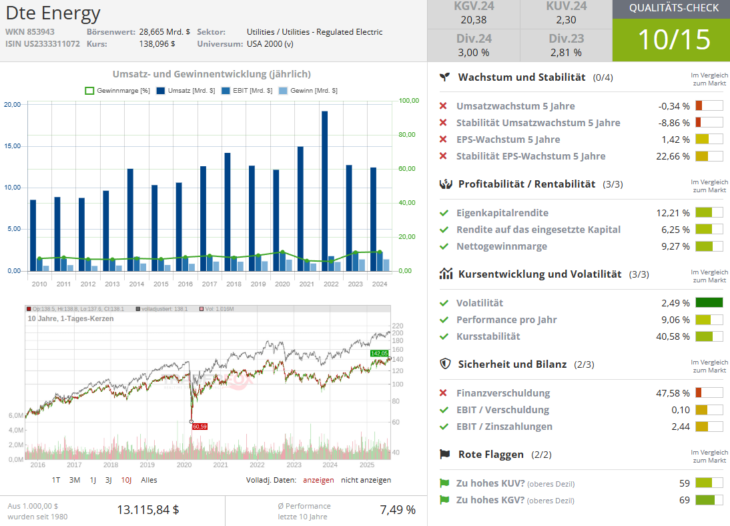Click the tall 2022 Umsatz bar
Screen dimensions: 730x526
click(324, 191)
